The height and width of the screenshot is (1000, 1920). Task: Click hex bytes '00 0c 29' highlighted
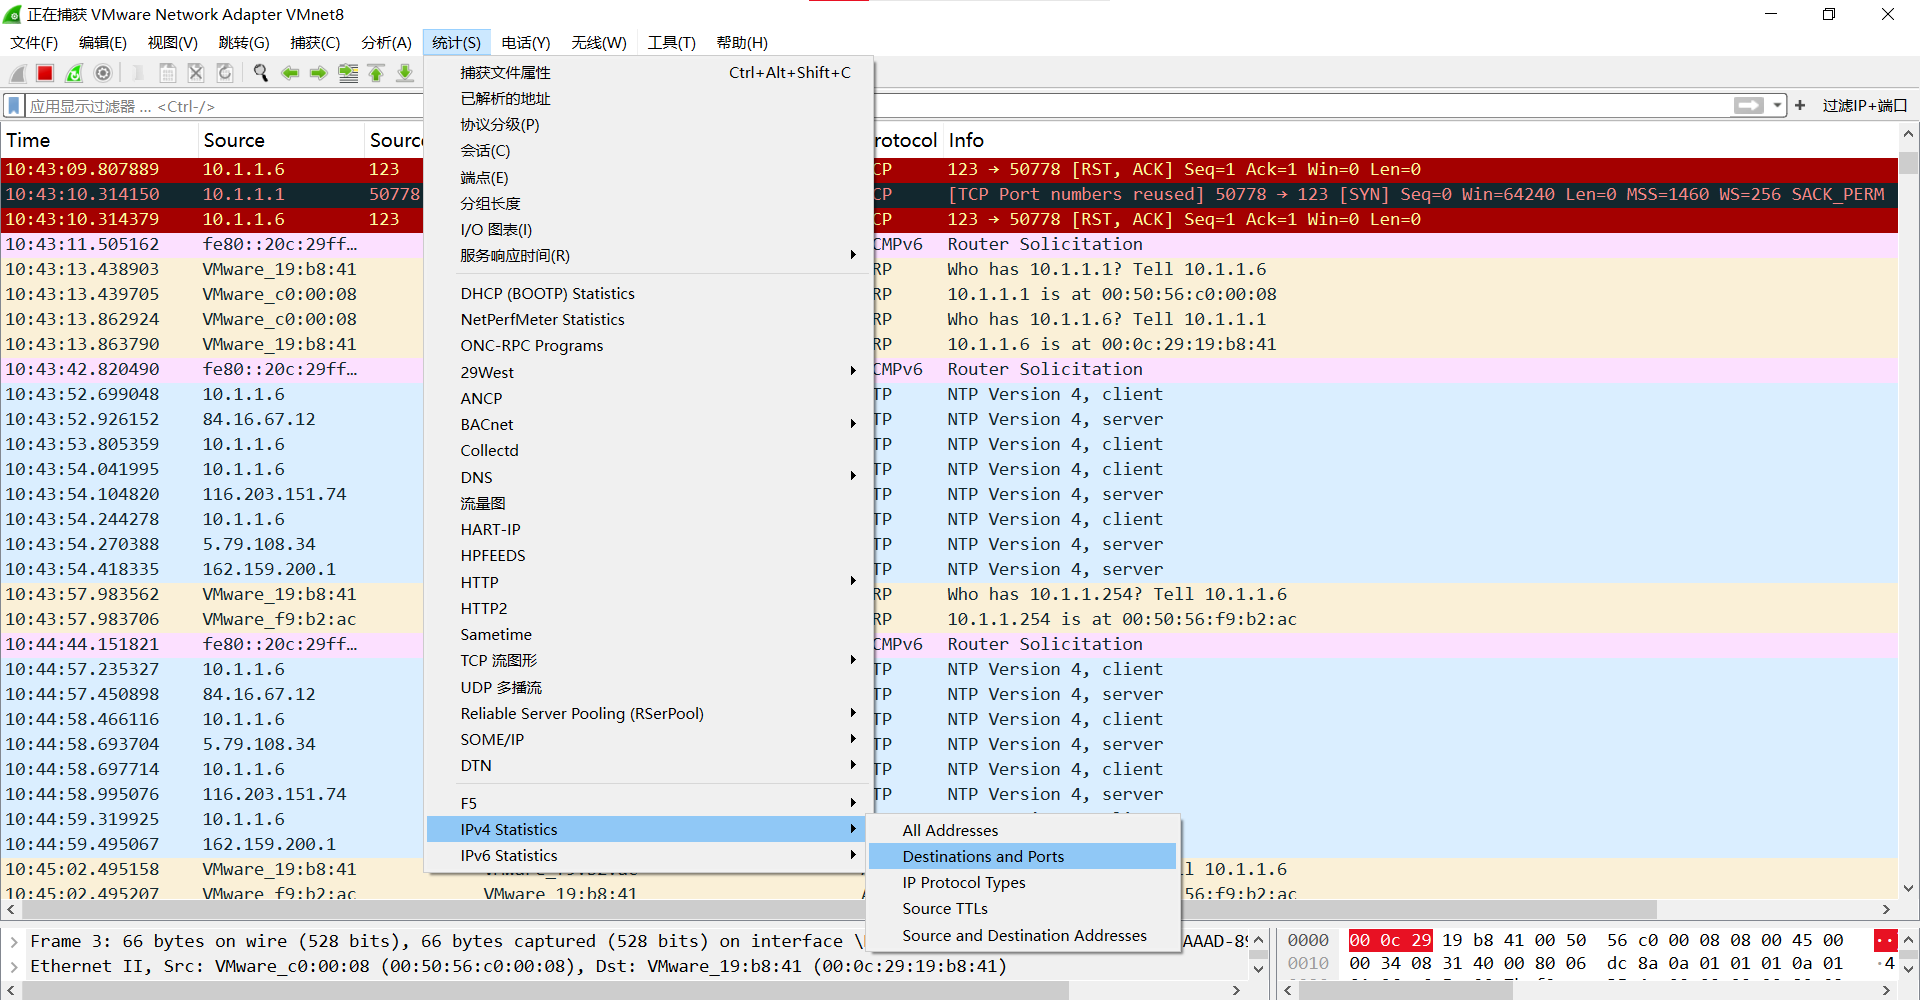coord(1390,940)
